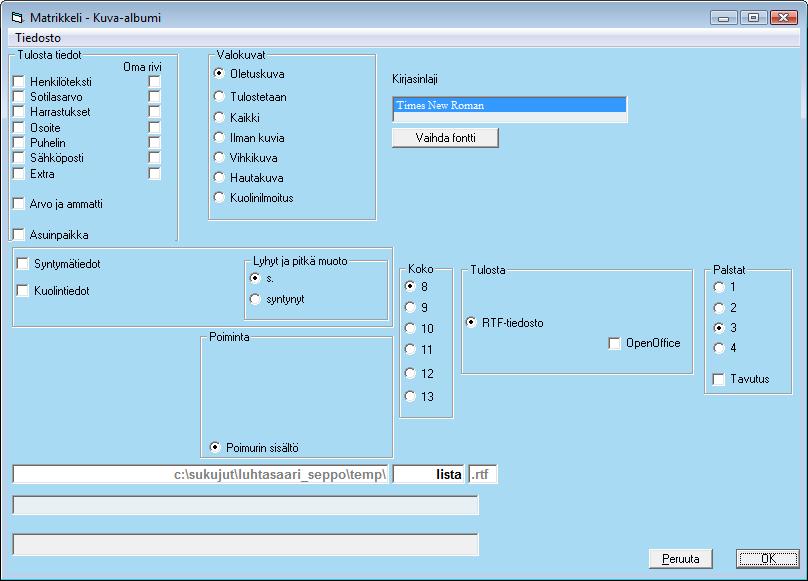Viewport: 808px width, 581px height.
Task: Set font size Koko to 13
Action: pyautogui.click(x=410, y=396)
